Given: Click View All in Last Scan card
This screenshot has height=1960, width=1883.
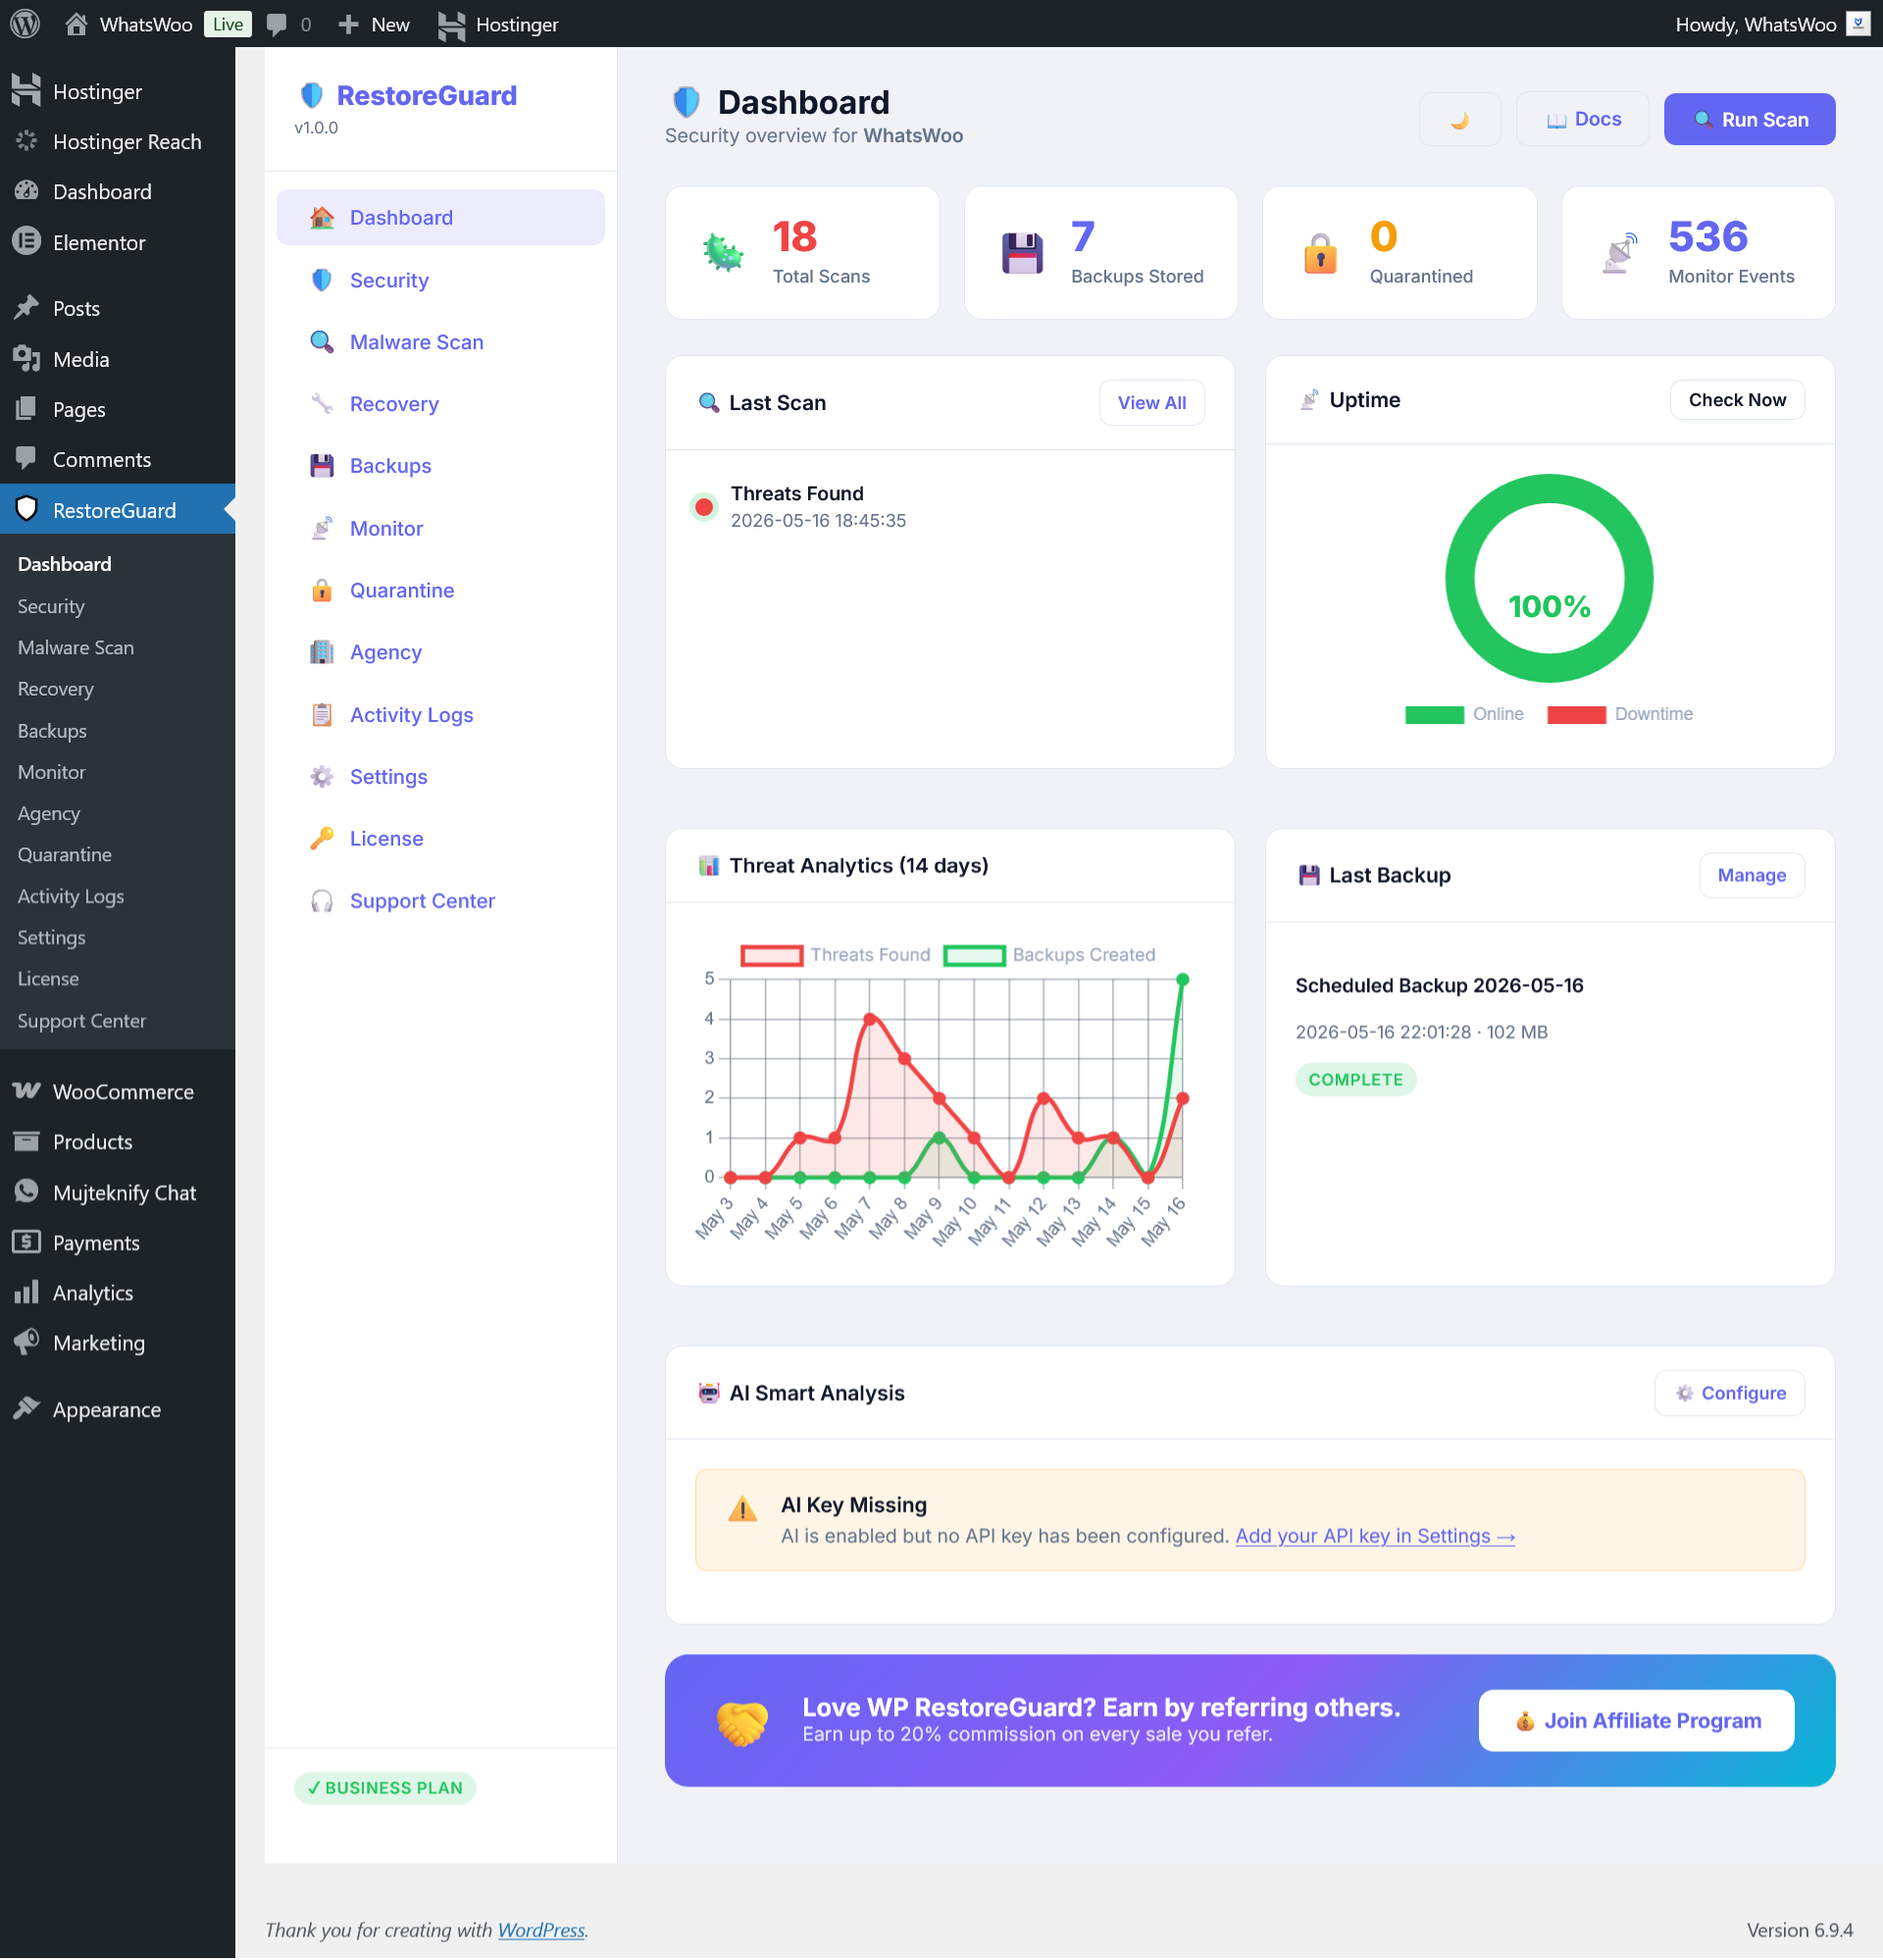Looking at the screenshot, I should pyautogui.click(x=1151, y=403).
